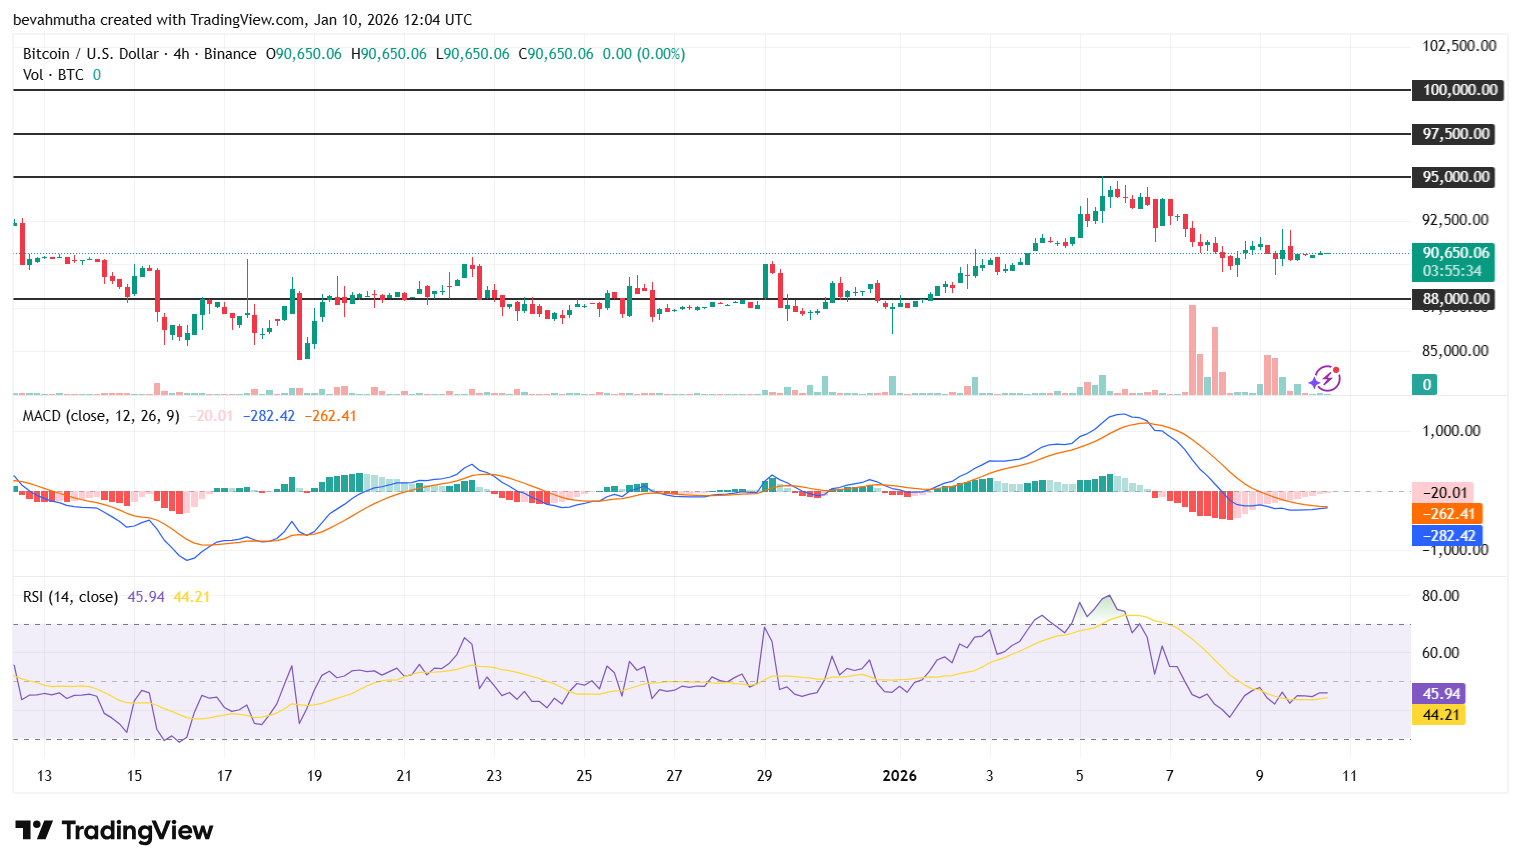The image size is (1521, 868).
Task: Click the green 0 volume value tag
Action: 1426,384
